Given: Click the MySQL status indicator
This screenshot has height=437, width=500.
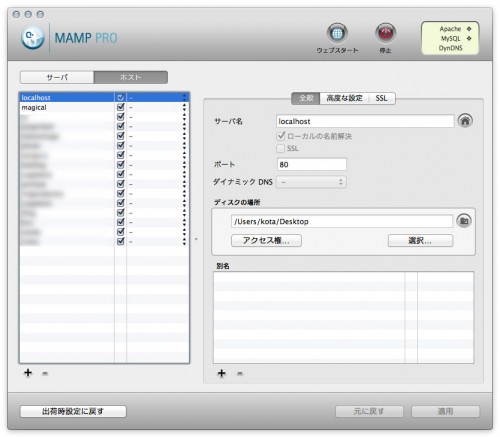Looking at the screenshot, I should 469,38.
